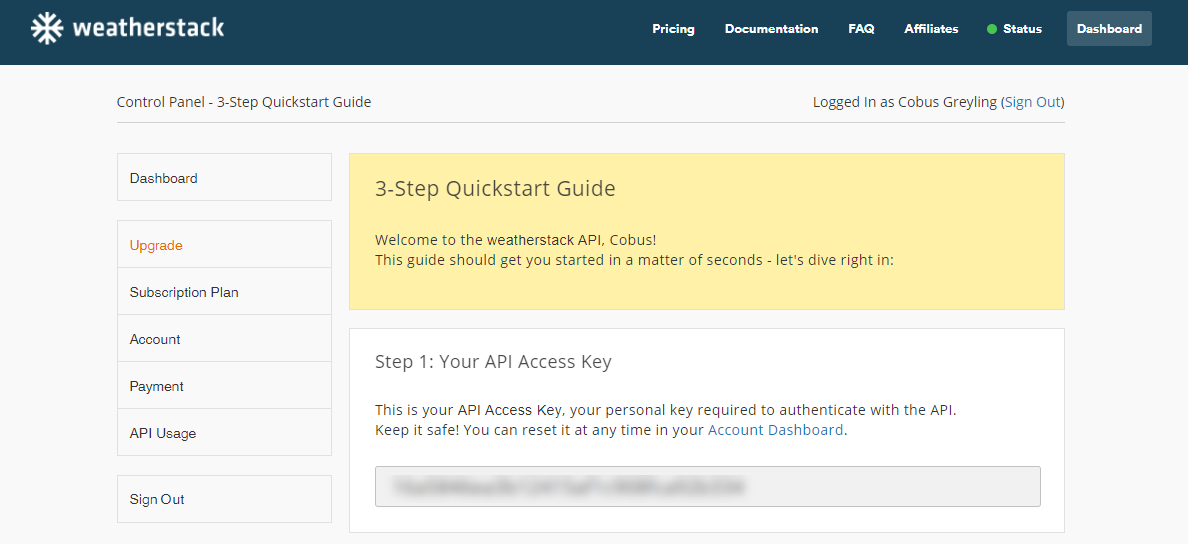Open API Usage in the sidebar
1188x544 pixels.
[224, 433]
